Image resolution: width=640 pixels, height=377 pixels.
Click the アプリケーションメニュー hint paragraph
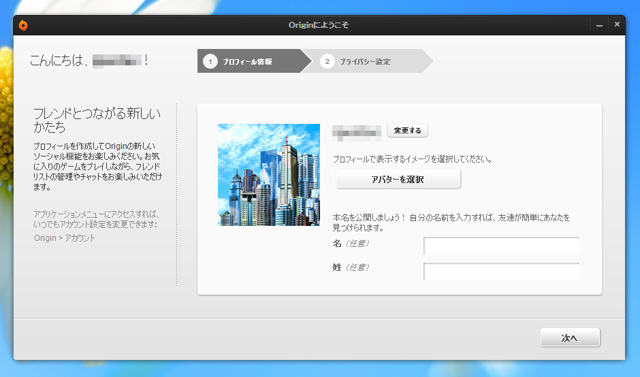96,219
